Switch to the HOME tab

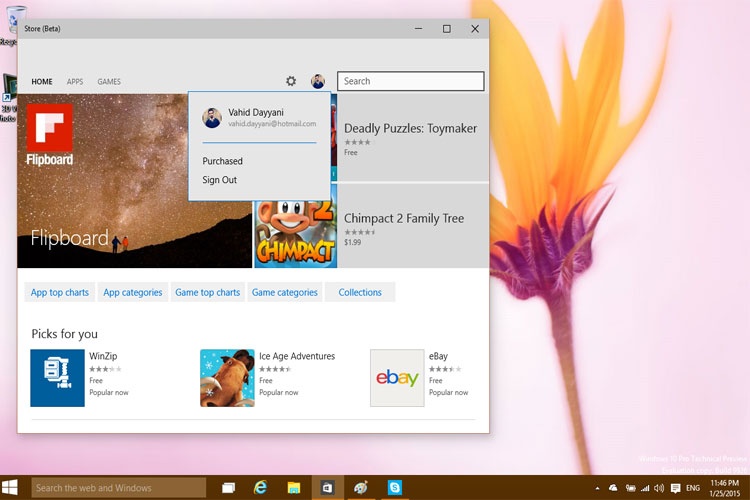click(42, 82)
